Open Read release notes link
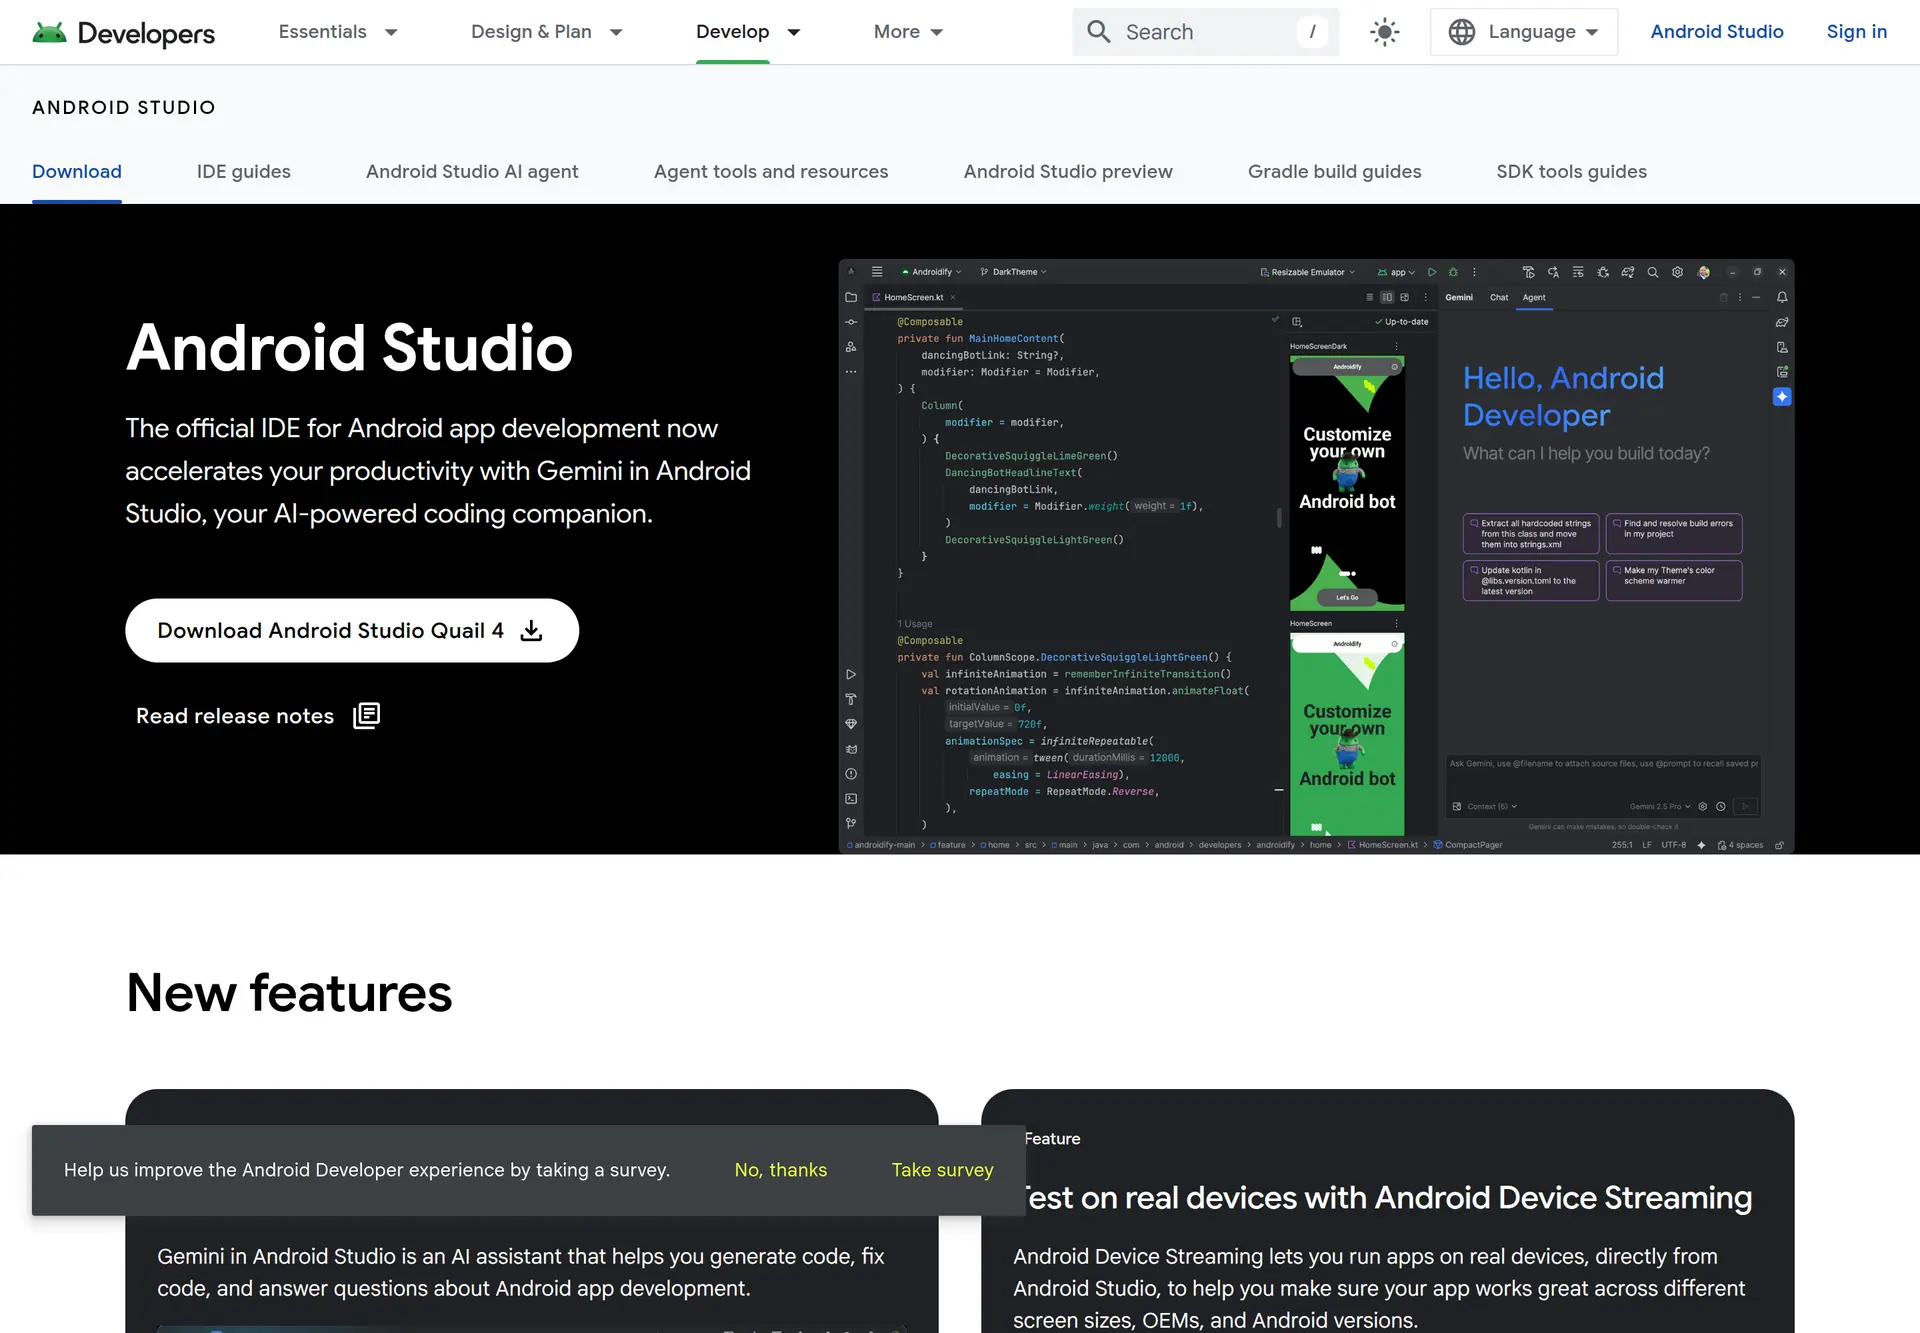Screen dimensions: 1920x1333 (258, 716)
